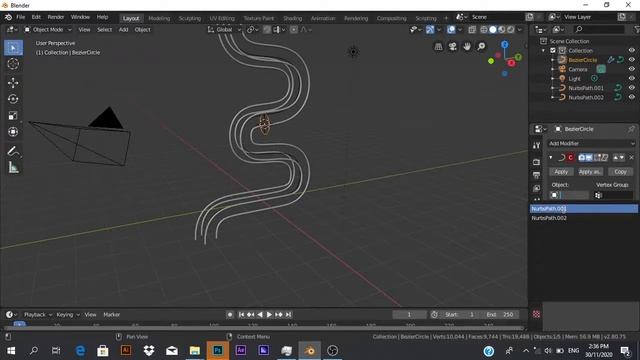Open the Global transform orientation dropdown

tap(224, 30)
